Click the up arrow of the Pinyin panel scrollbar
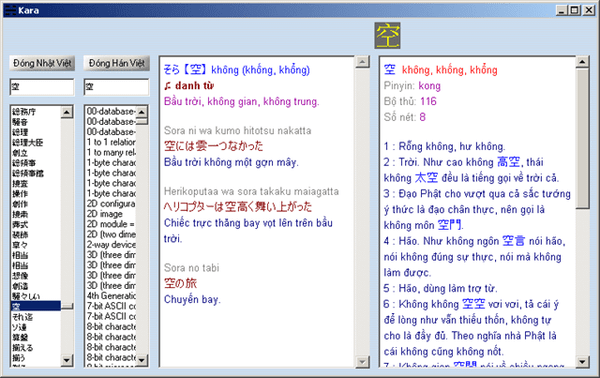 click(582, 62)
